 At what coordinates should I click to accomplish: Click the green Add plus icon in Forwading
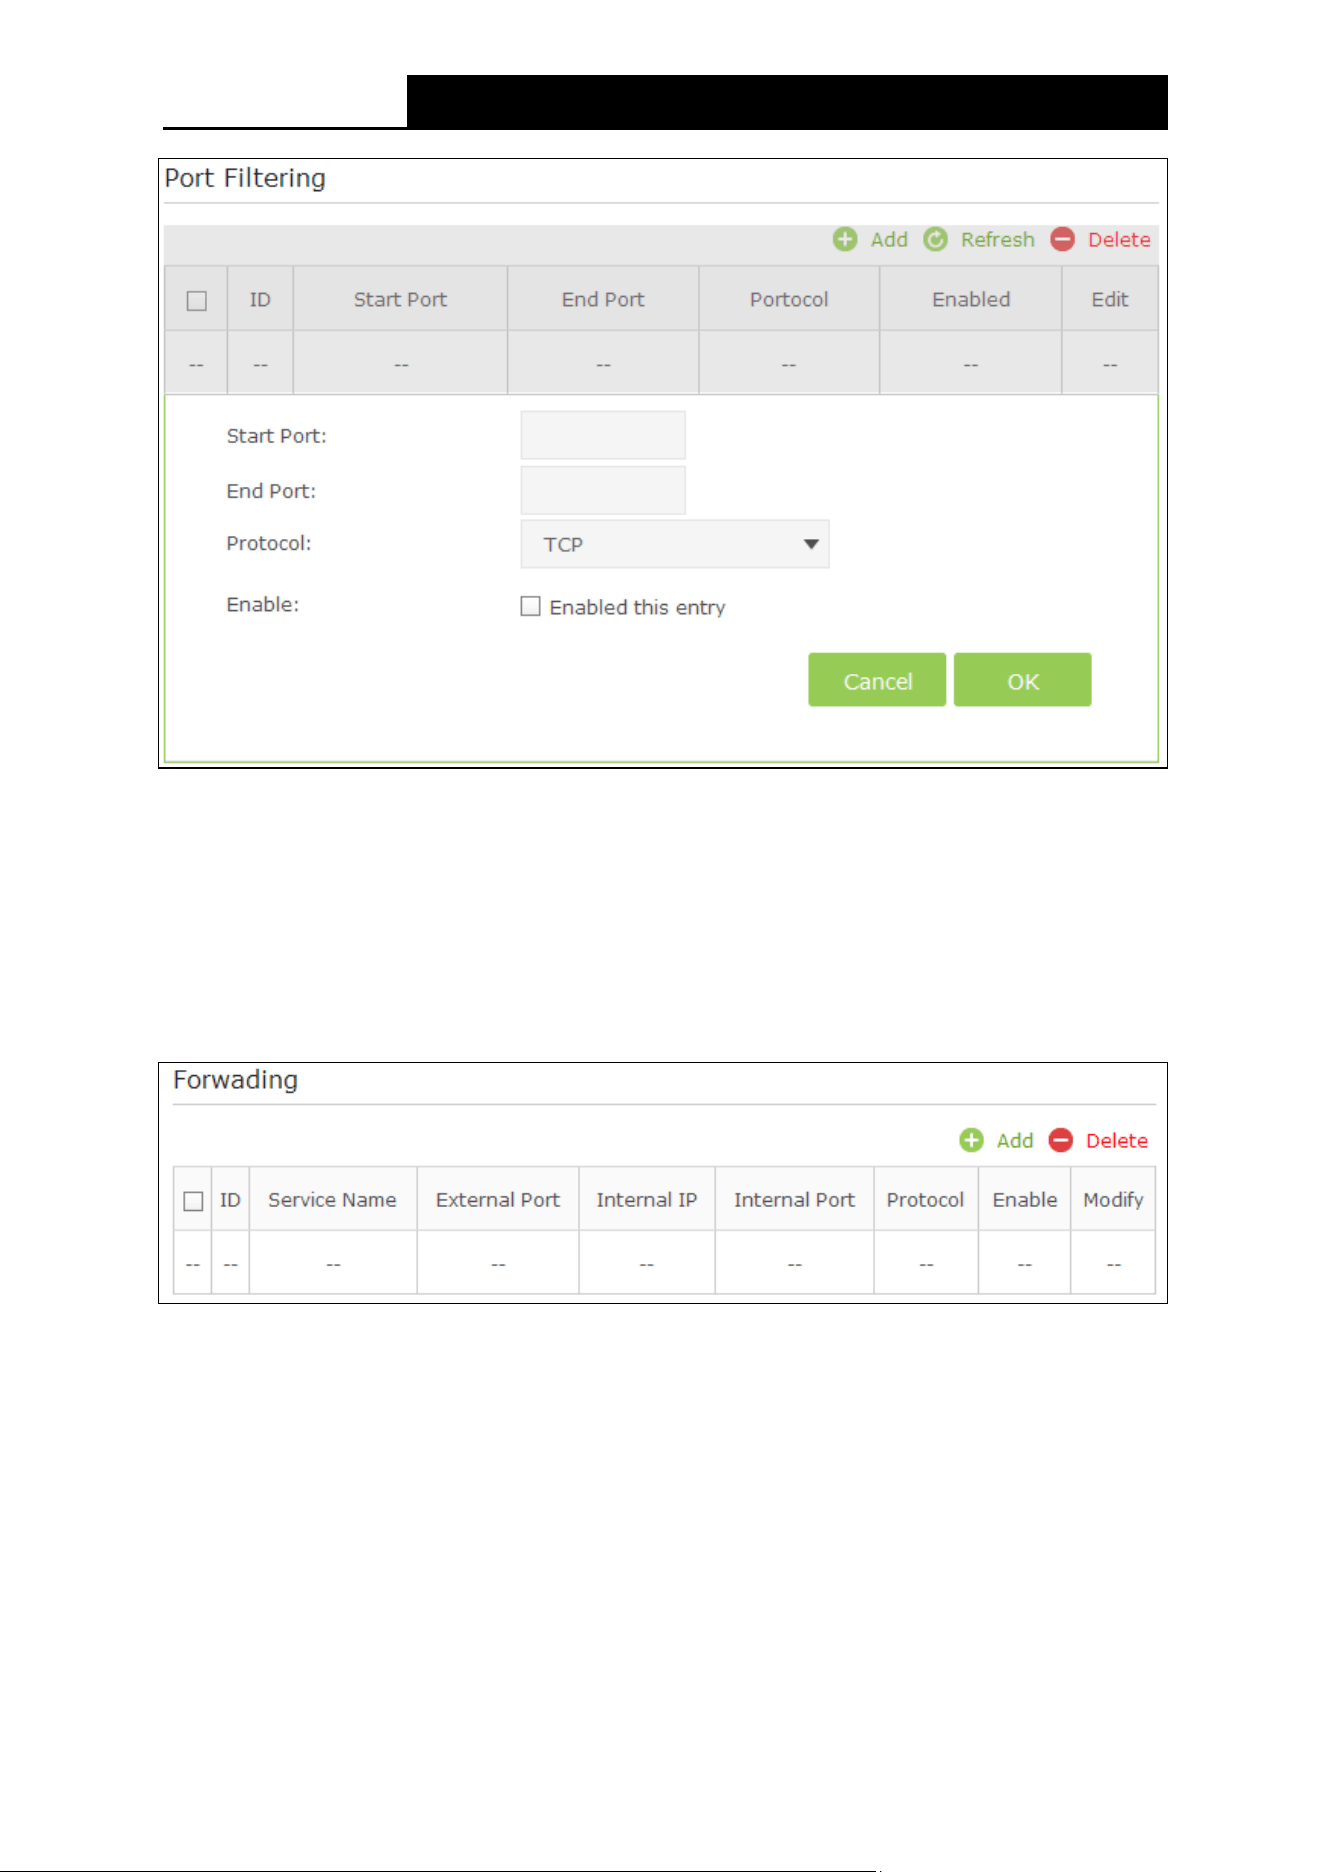(971, 1140)
